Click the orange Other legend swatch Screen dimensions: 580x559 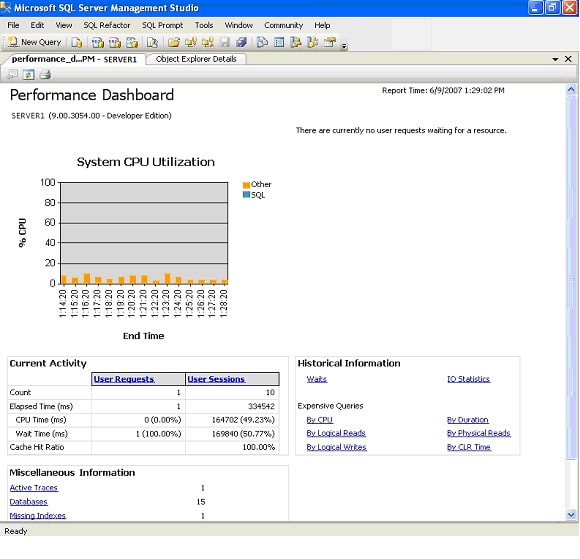coord(246,185)
